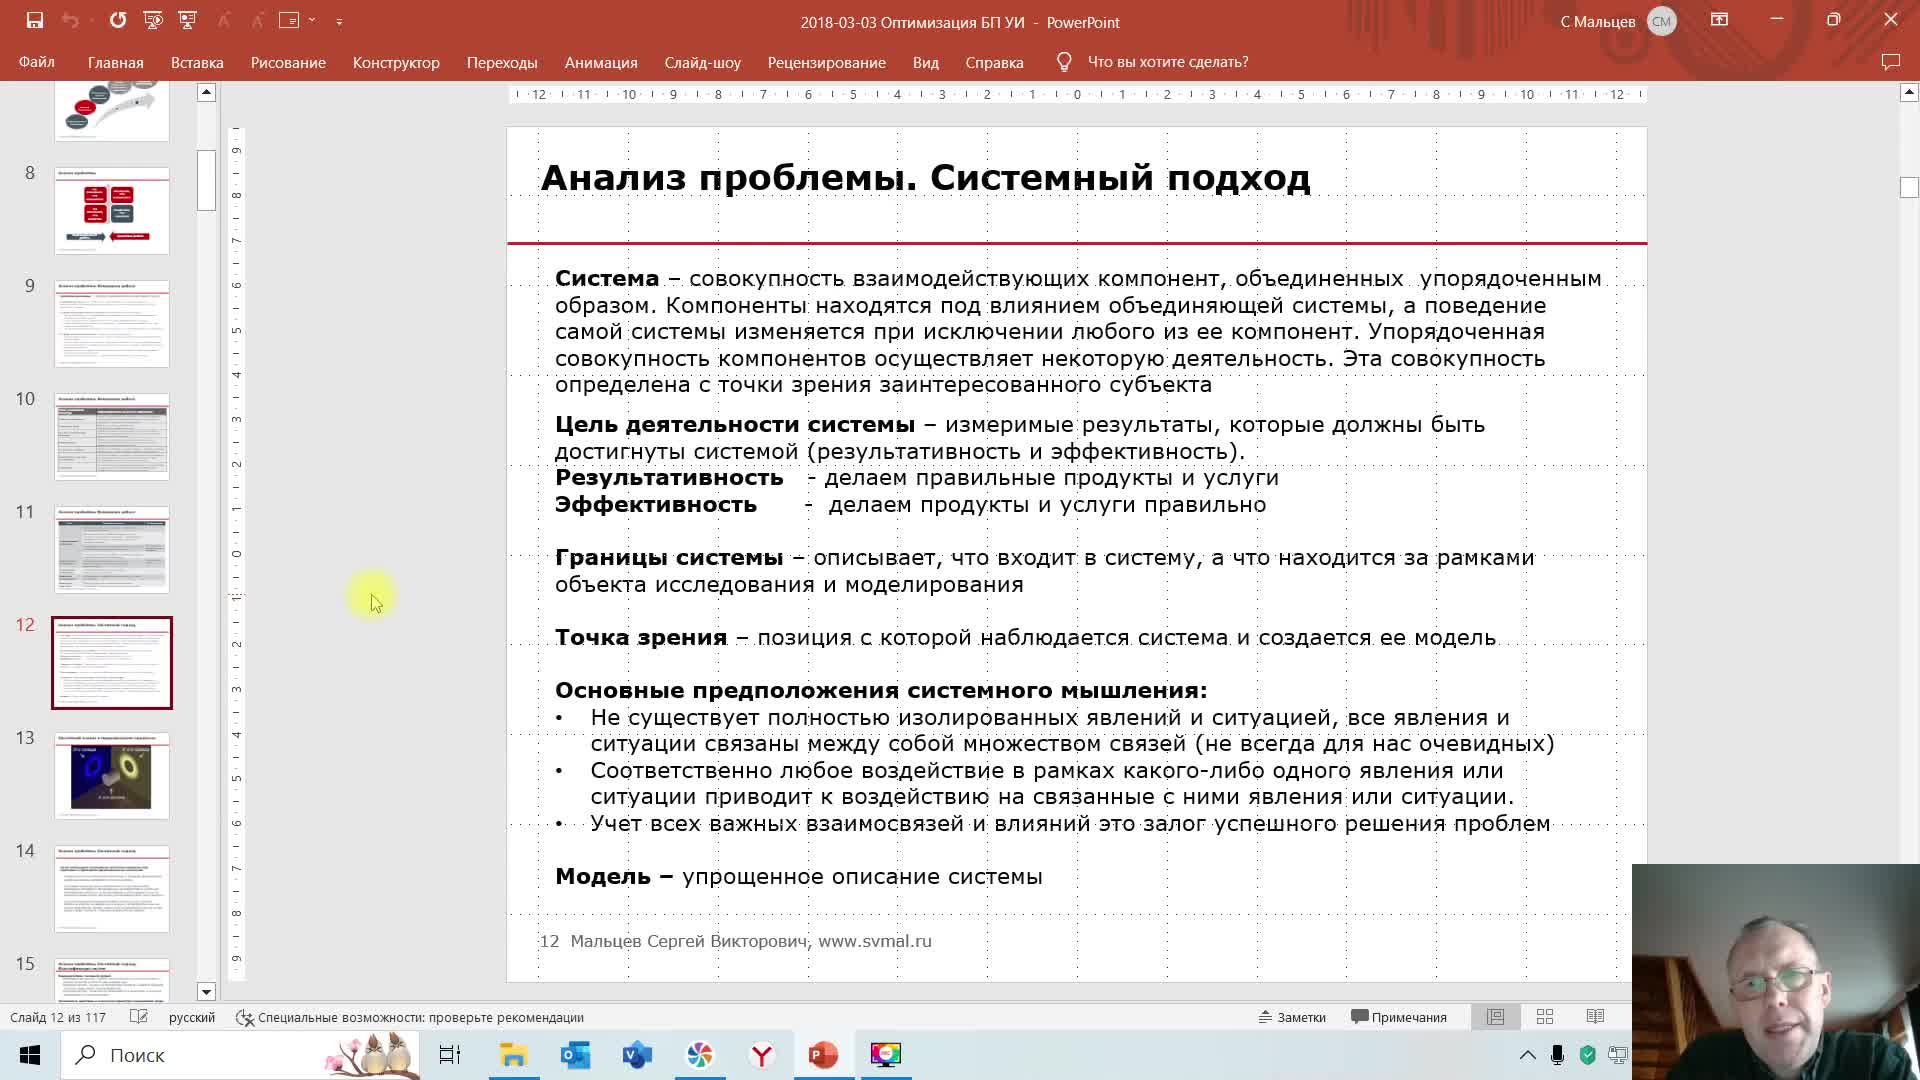The image size is (1920, 1080).
Task: Select slide 13 thumbnail in the panel
Action: pyautogui.click(x=111, y=776)
